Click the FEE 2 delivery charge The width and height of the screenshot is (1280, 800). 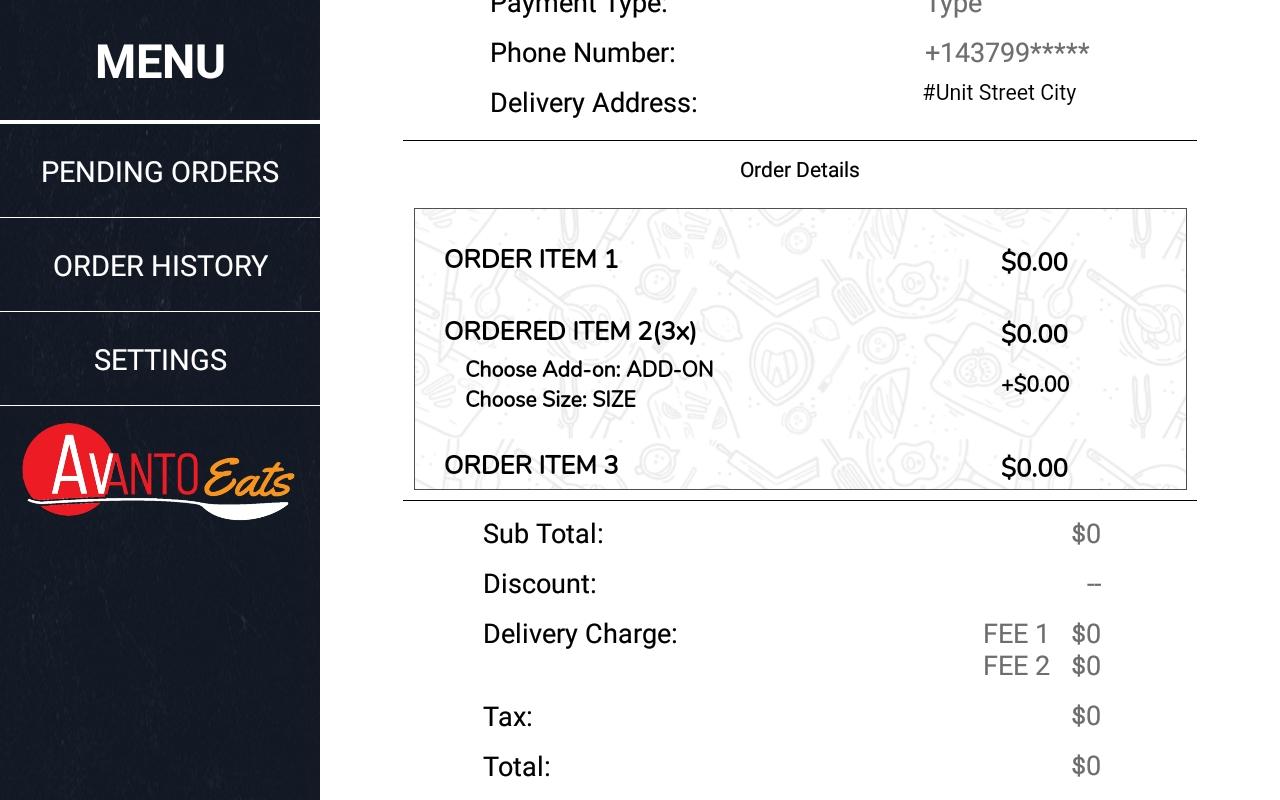(x=1041, y=666)
